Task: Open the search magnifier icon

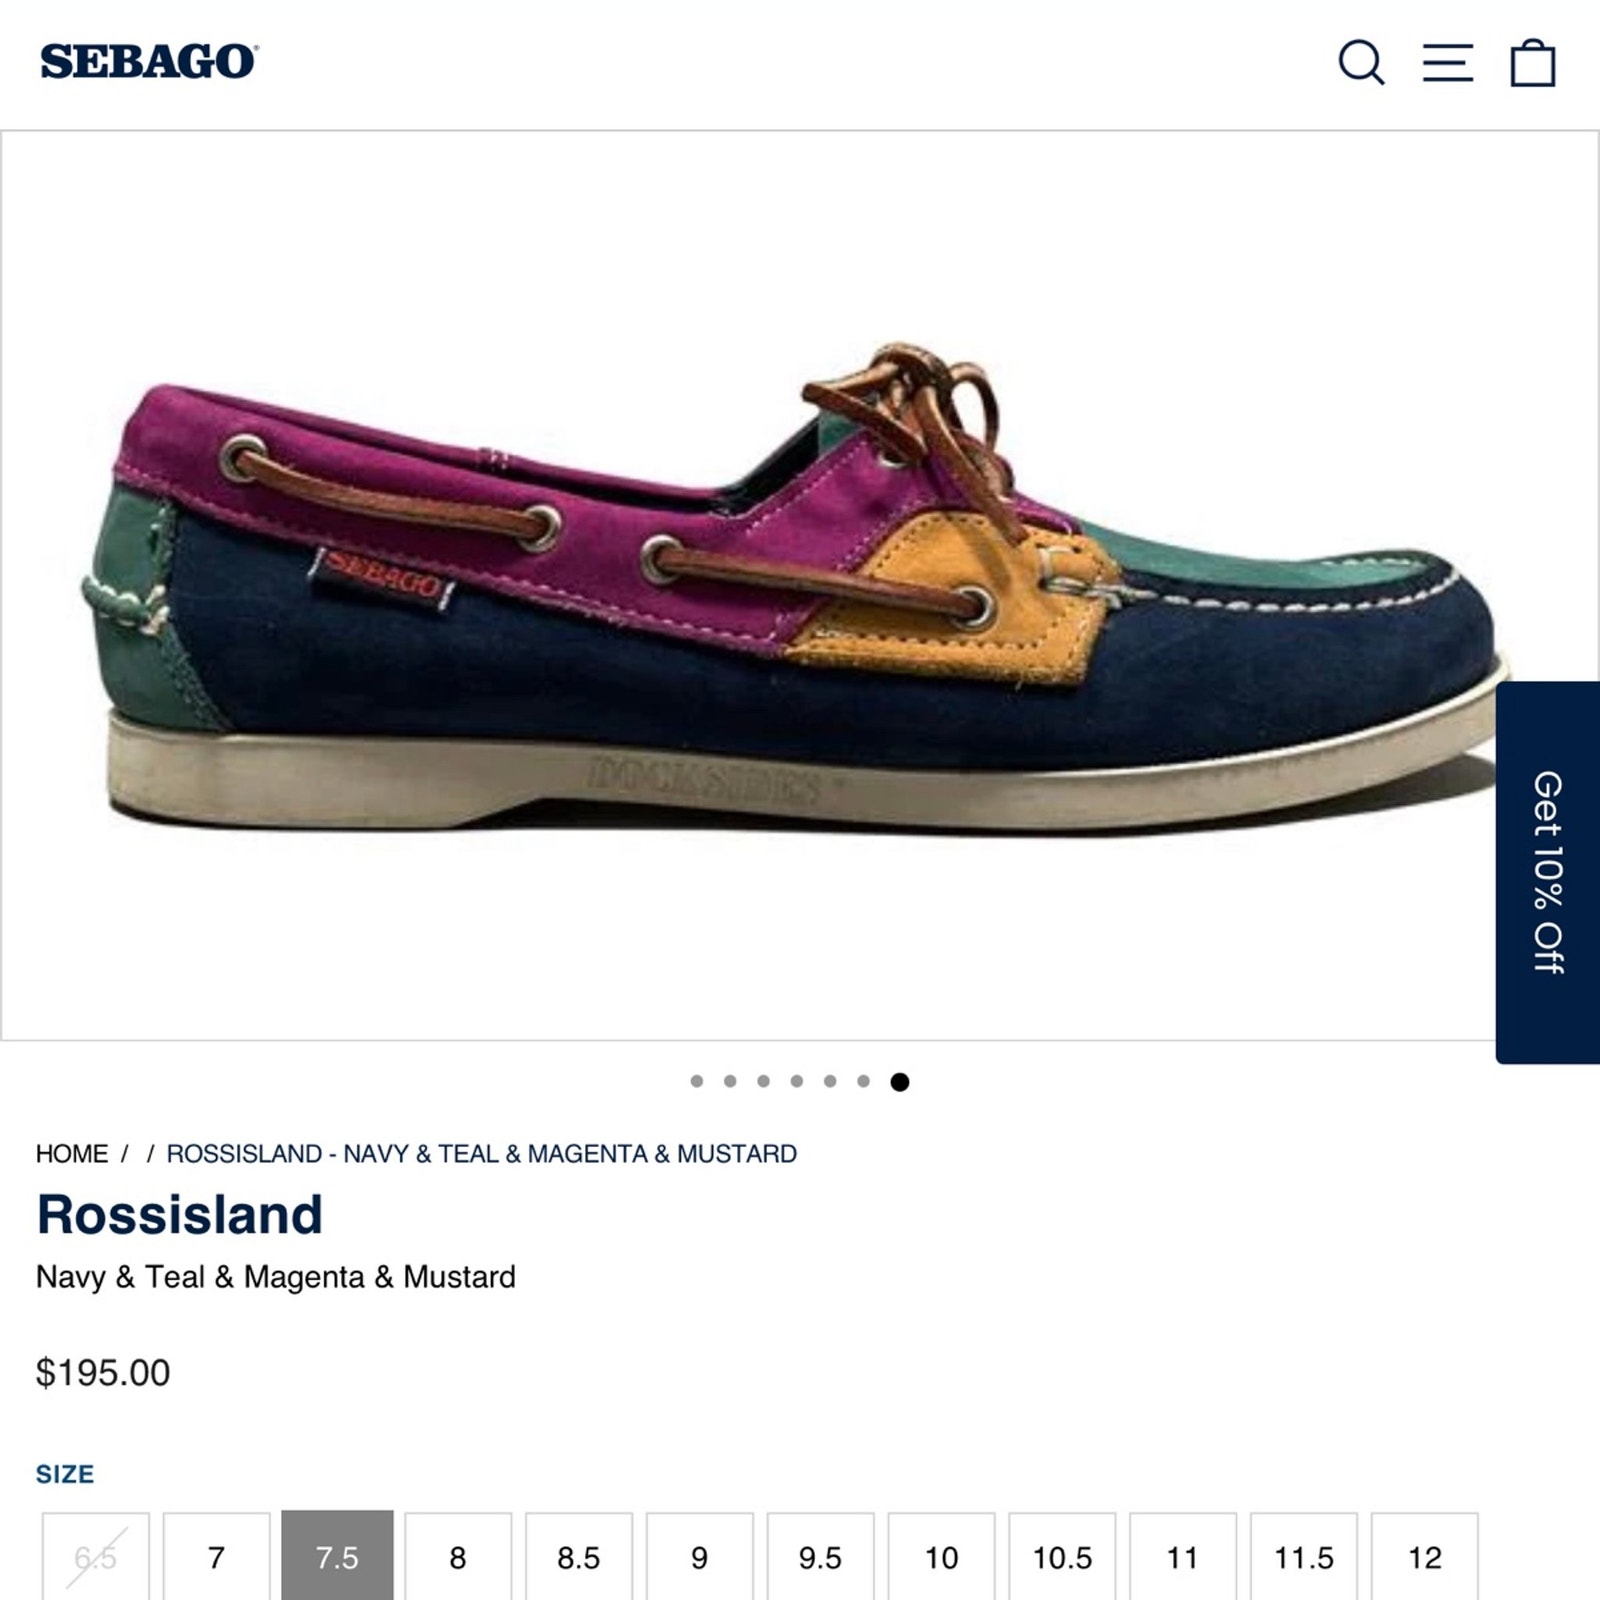Action: (1361, 62)
